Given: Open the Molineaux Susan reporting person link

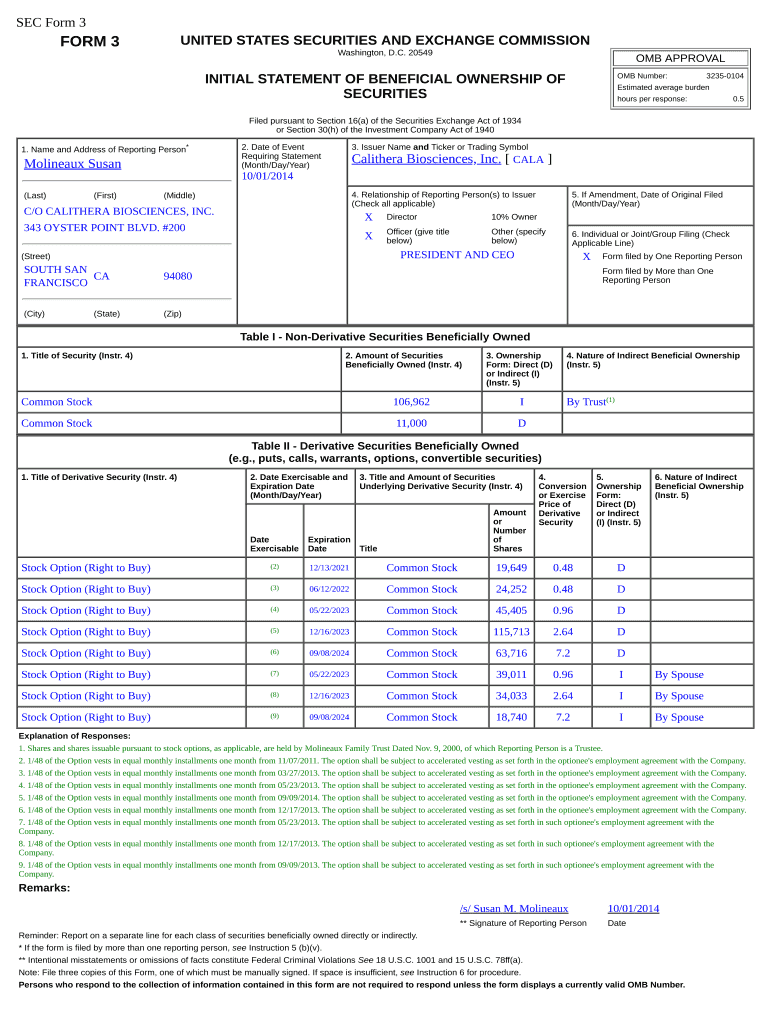Looking at the screenshot, I should point(72,164).
